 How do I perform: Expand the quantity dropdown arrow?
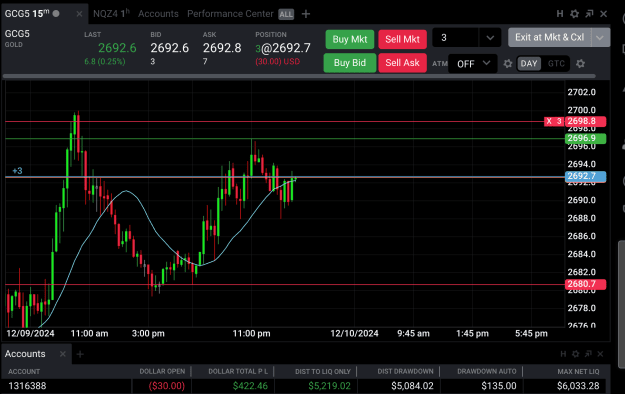click(490, 38)
